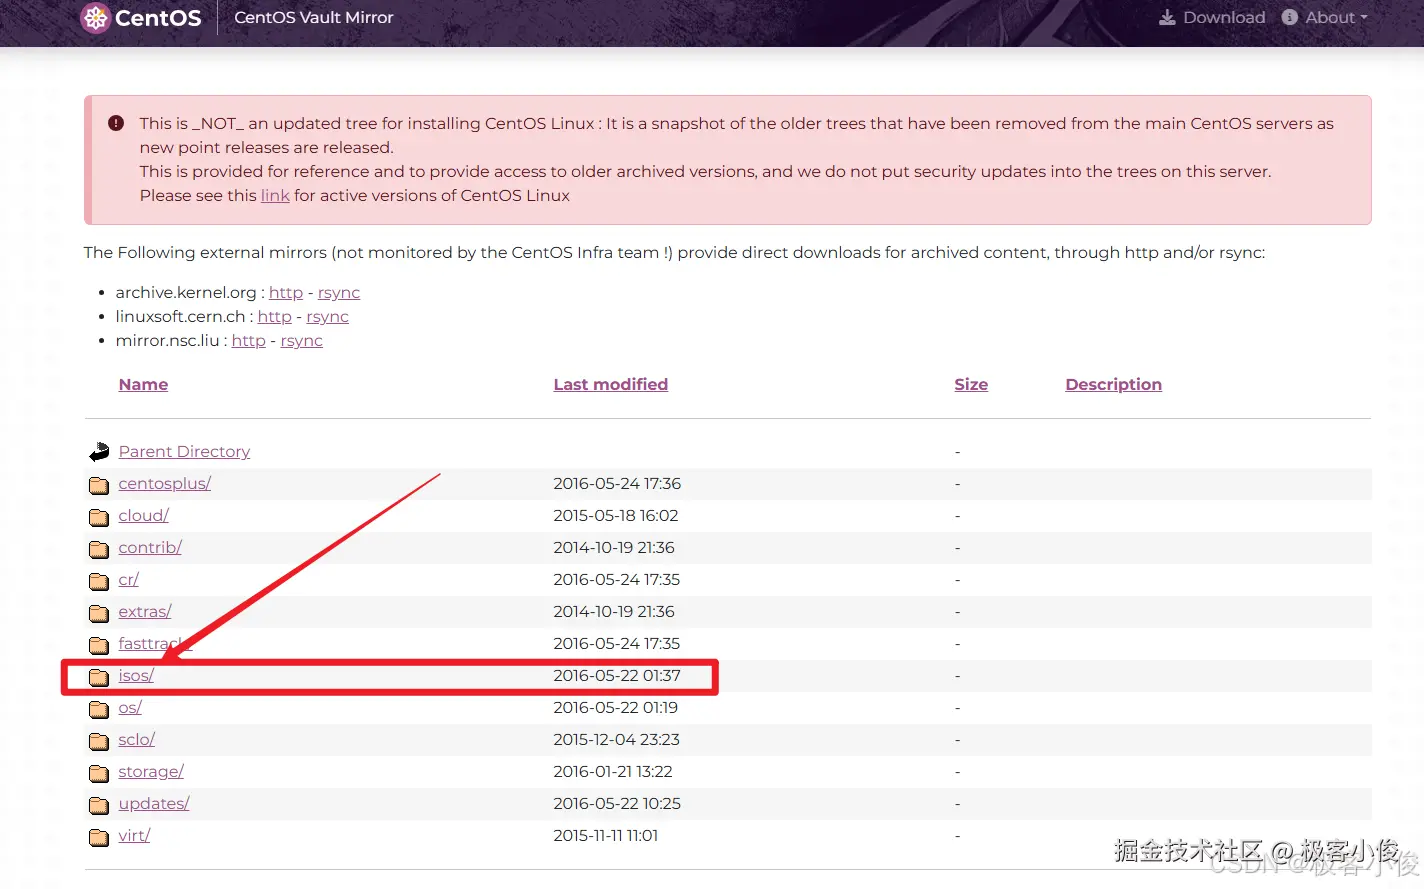The height and width of the screenshot is (889, 1424).
Task: Sort listing by Last modified column
Action: pos(611,384)
